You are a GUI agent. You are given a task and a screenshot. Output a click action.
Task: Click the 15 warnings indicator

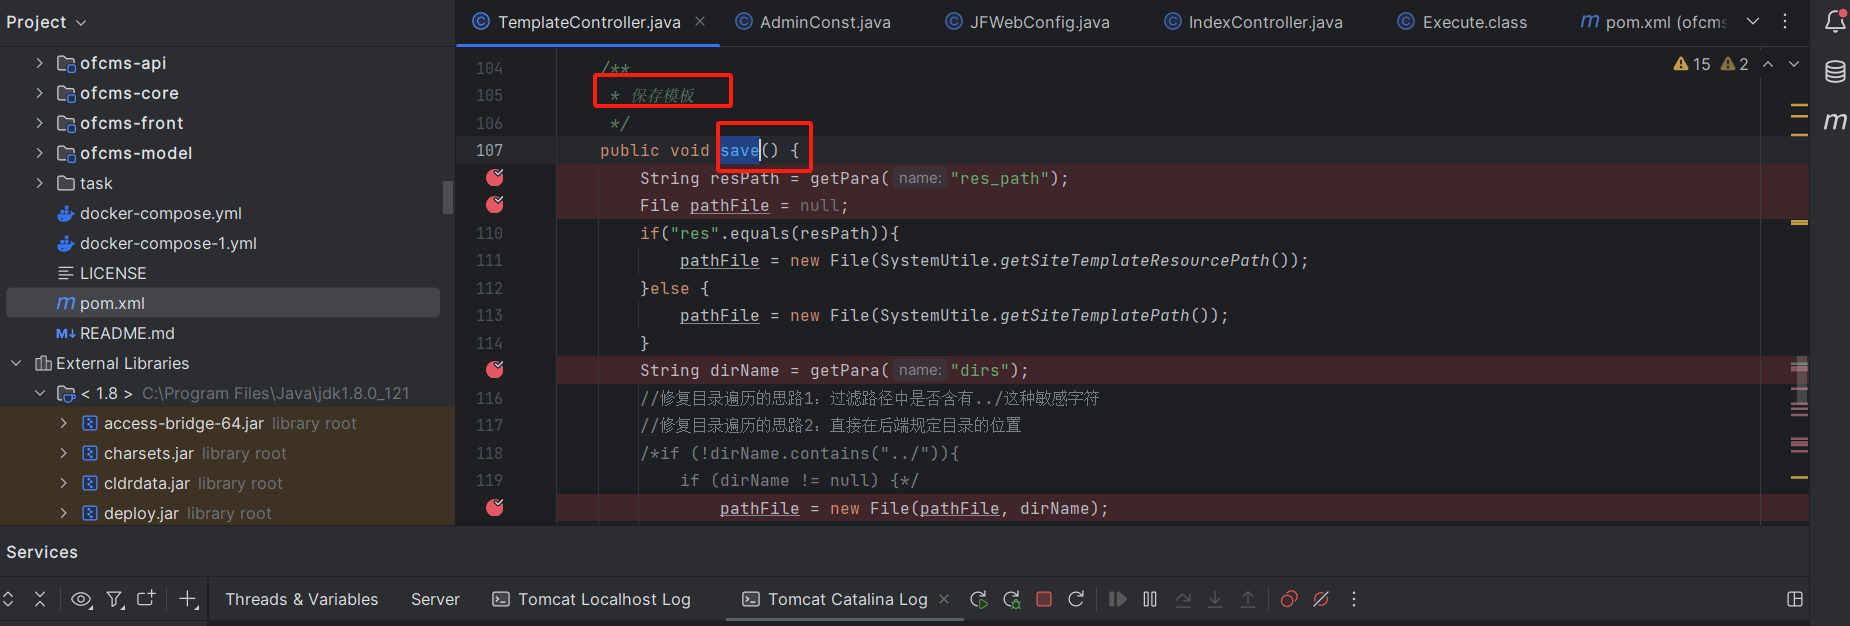[1692, 64]
